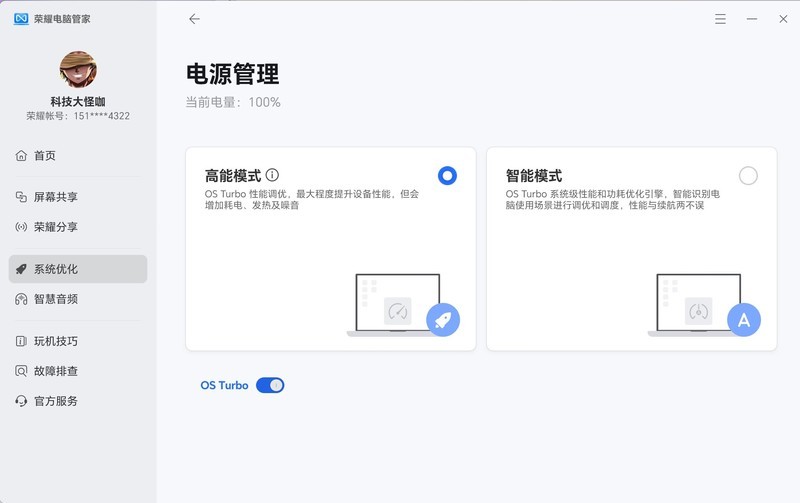Open the 玩机技巧 sidebar item
The image size is (800, 503).
pos(78,341)
